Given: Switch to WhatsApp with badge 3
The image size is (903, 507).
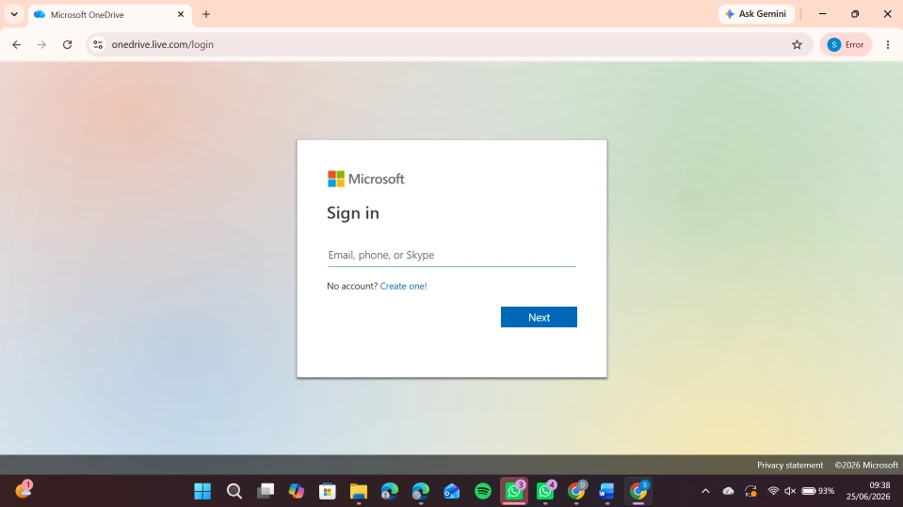Looking at the screenshot, I should tap(514, 491).
